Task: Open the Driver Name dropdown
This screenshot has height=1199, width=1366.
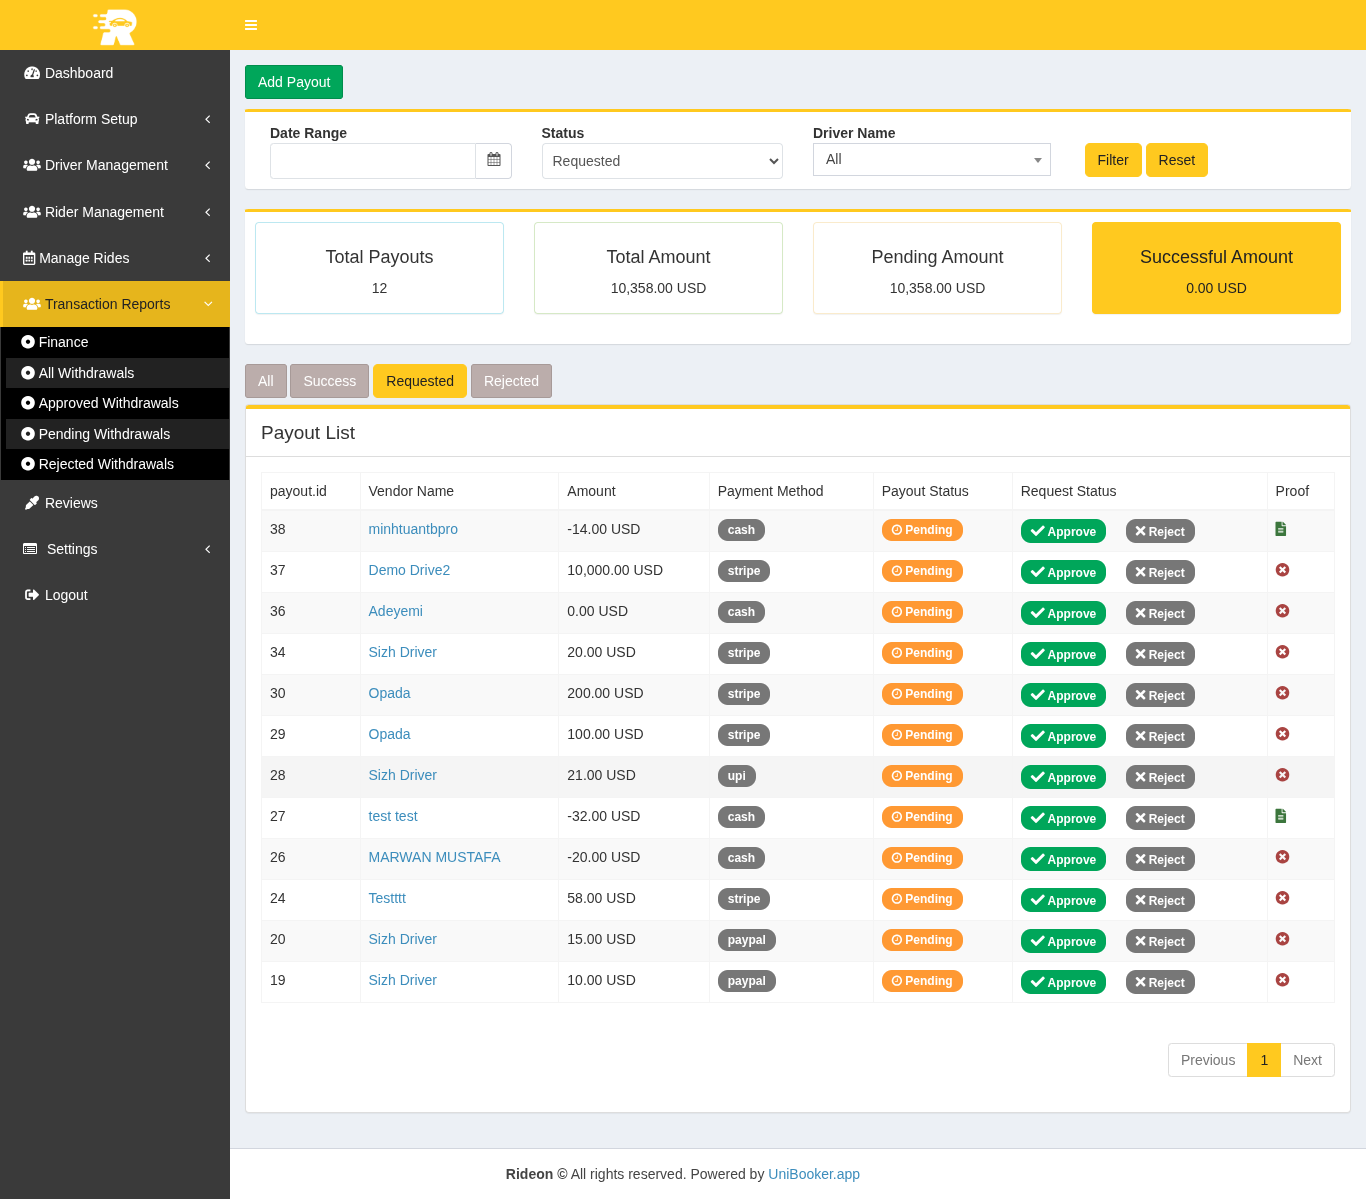Action: (931, 160)
